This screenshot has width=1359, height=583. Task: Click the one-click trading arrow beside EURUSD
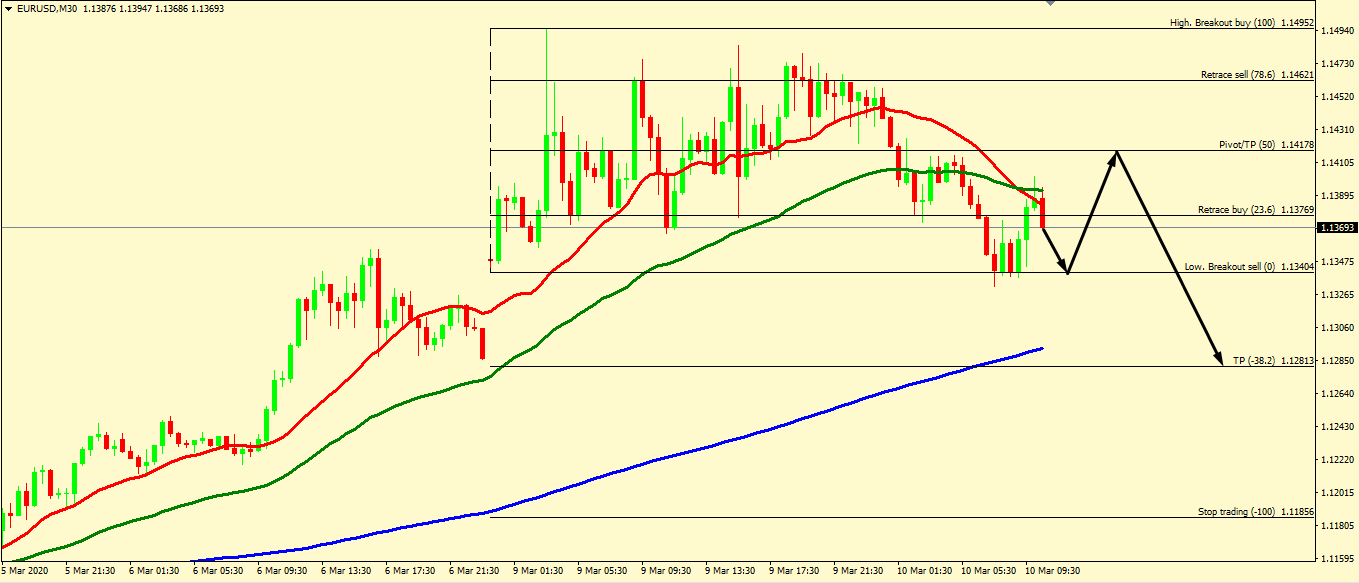point(8,8)
